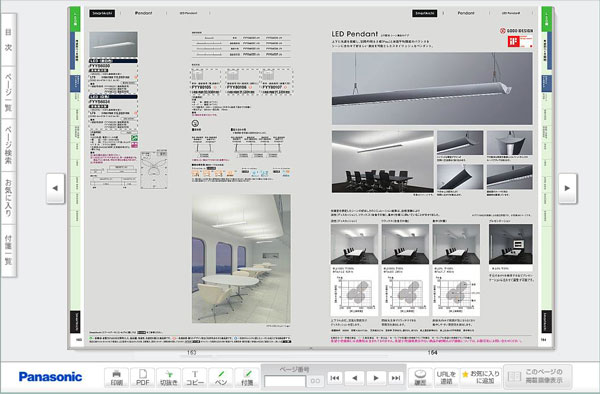Click product code FYY80107
Viewport: 600px width, 394px height.
[273, 88]
